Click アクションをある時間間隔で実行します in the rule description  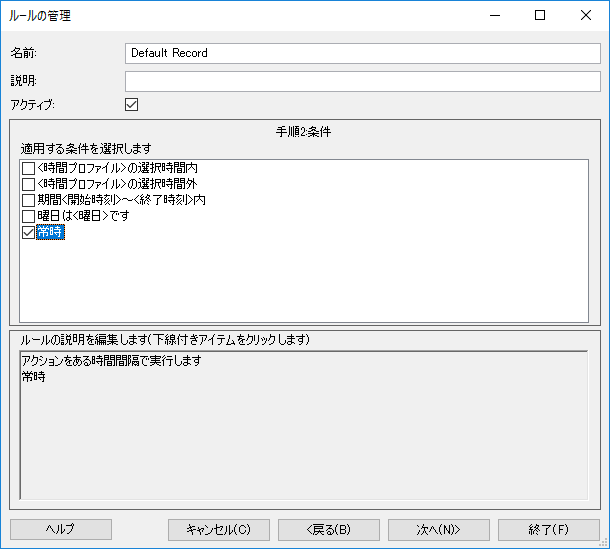[112, 361]
